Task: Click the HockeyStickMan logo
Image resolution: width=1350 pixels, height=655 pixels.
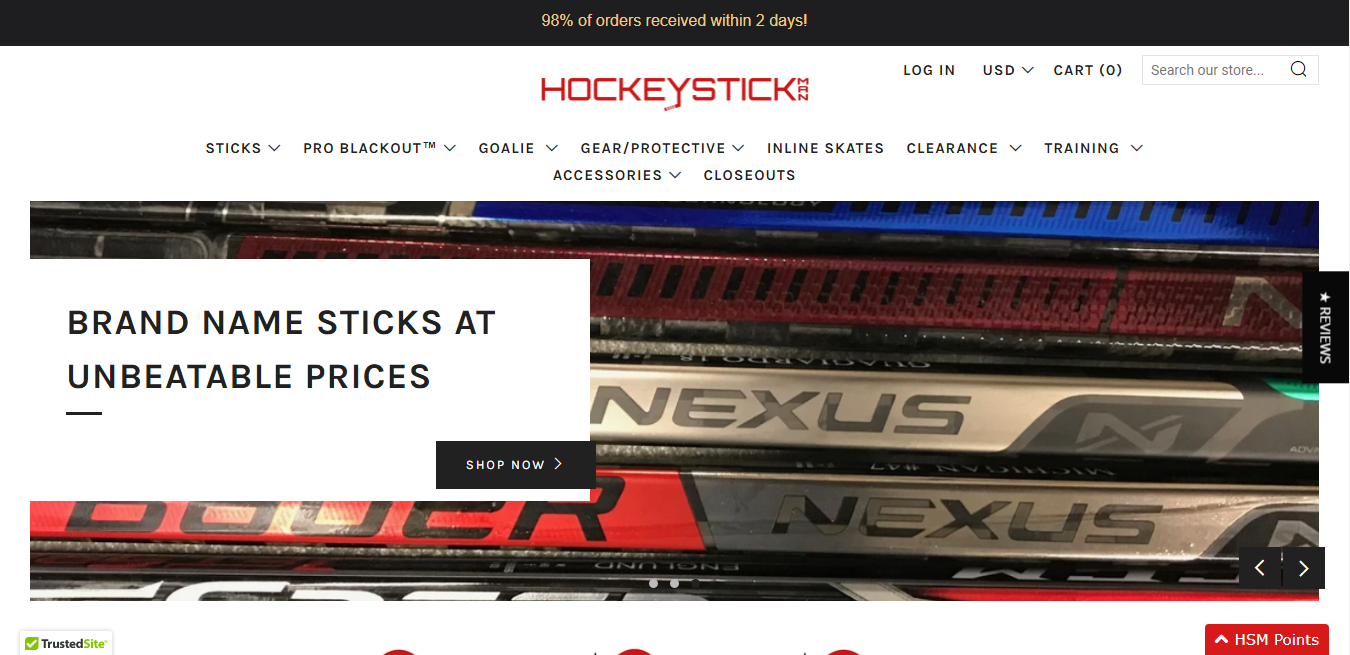Action: click(x=675, y=91)
